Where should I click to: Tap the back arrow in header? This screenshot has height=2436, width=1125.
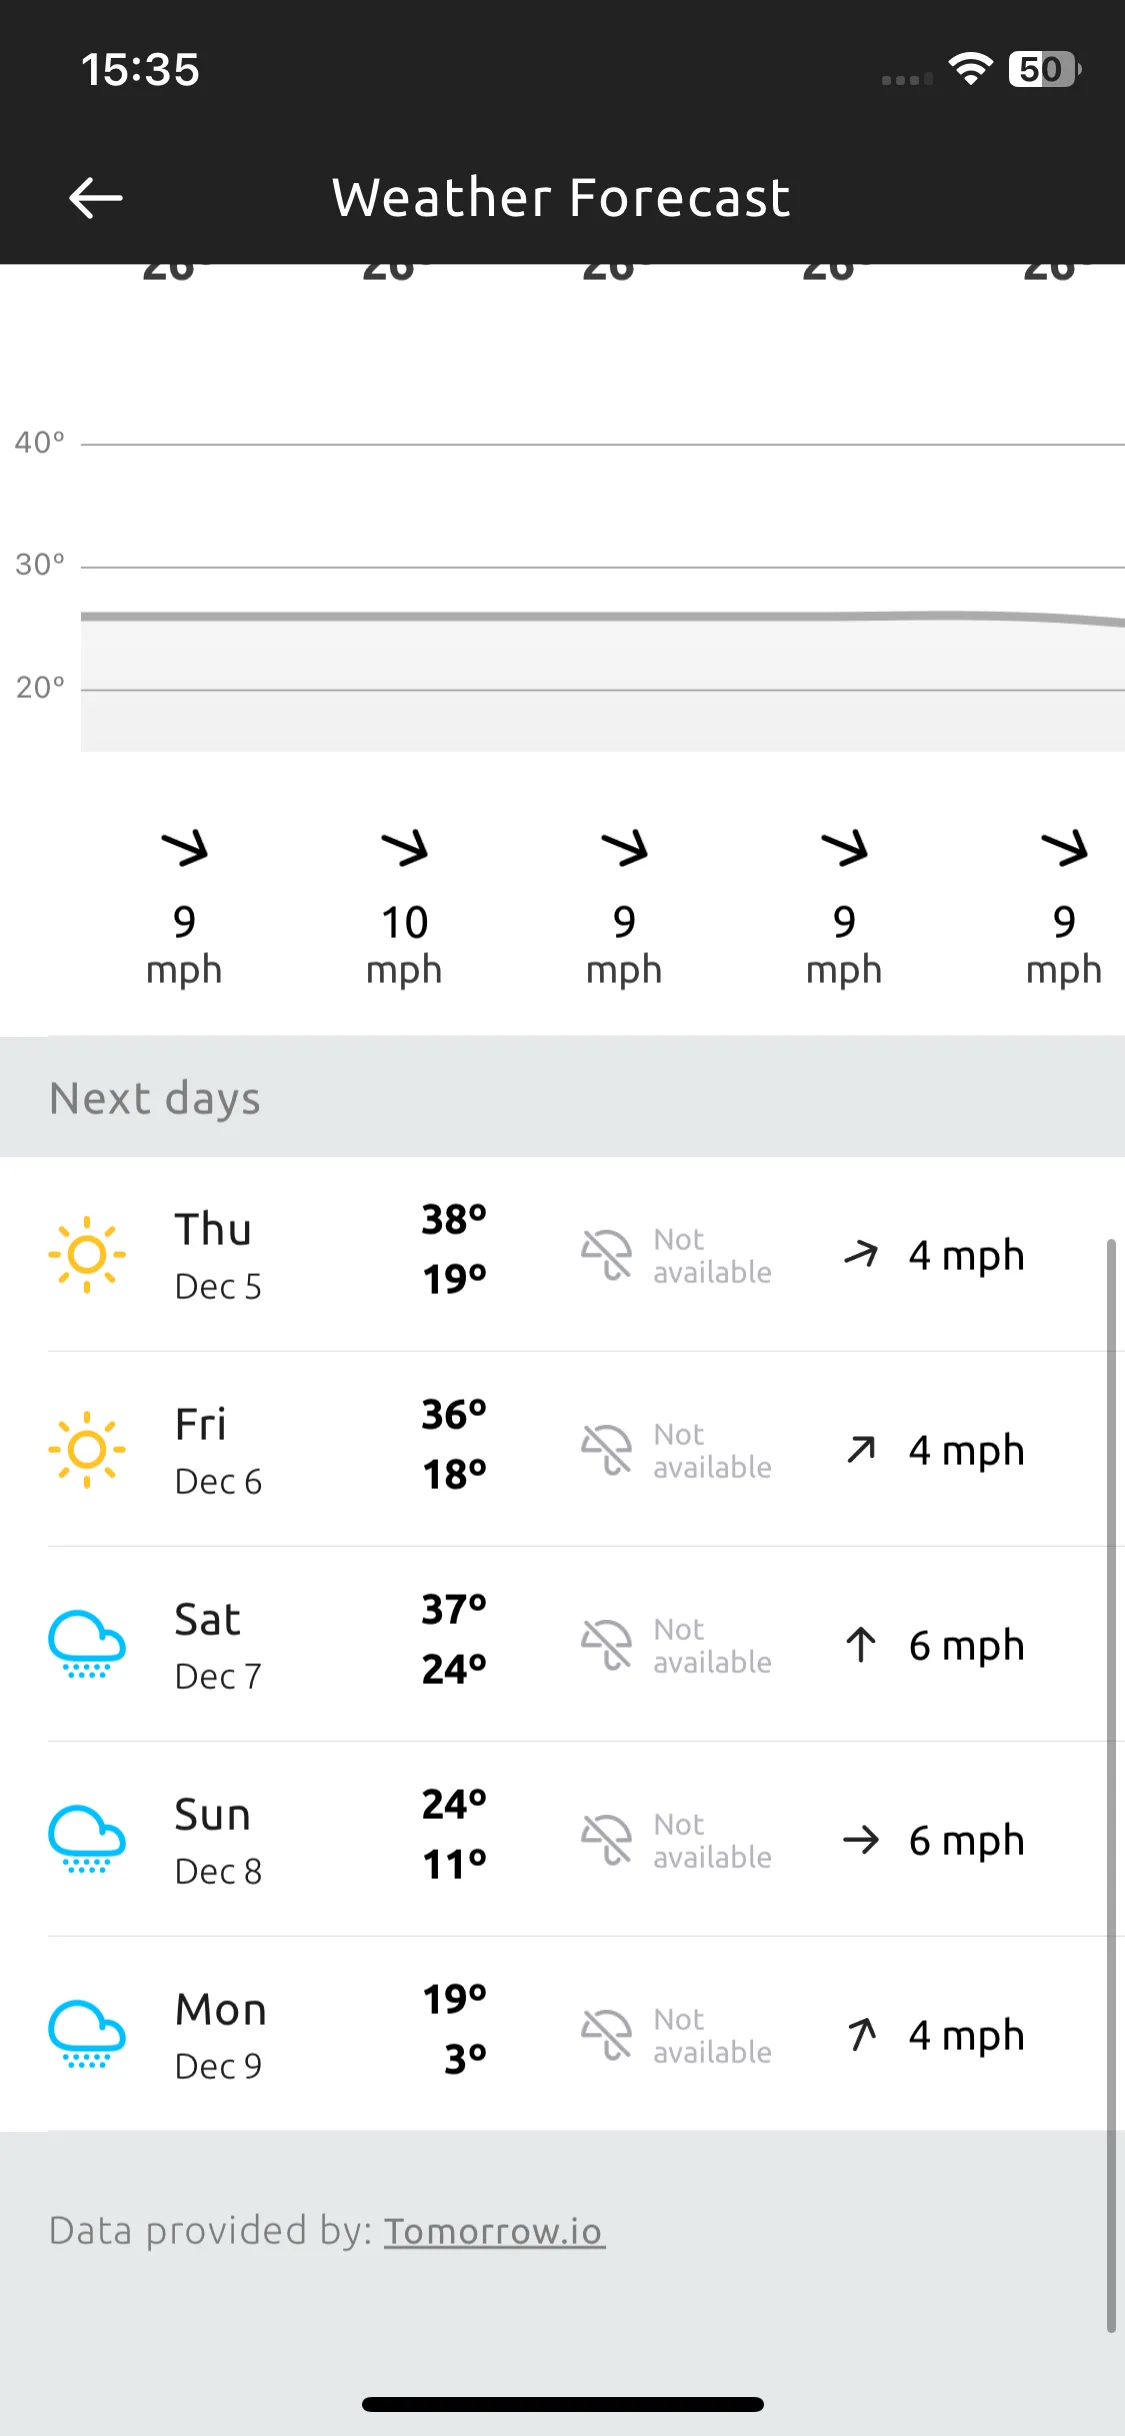pos(96,197)
